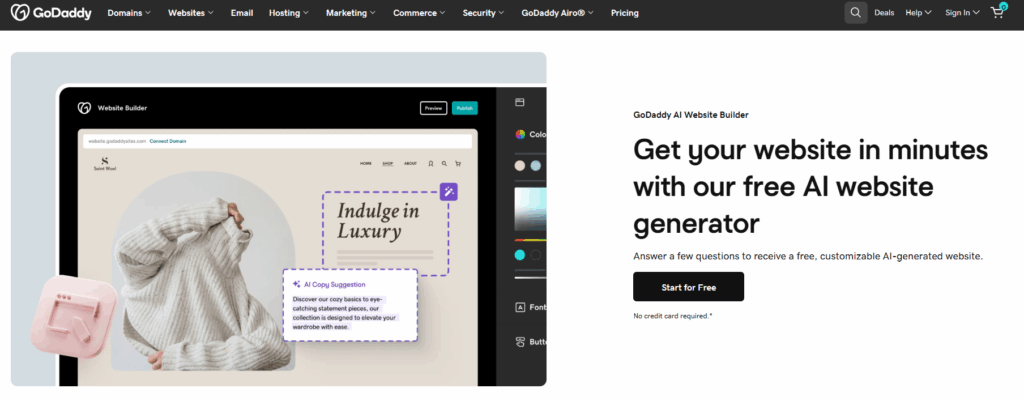Viewport: 1024px width, 401px height.
Task: Click the main headline about AI website generator
Action: (x=810, y=187)
